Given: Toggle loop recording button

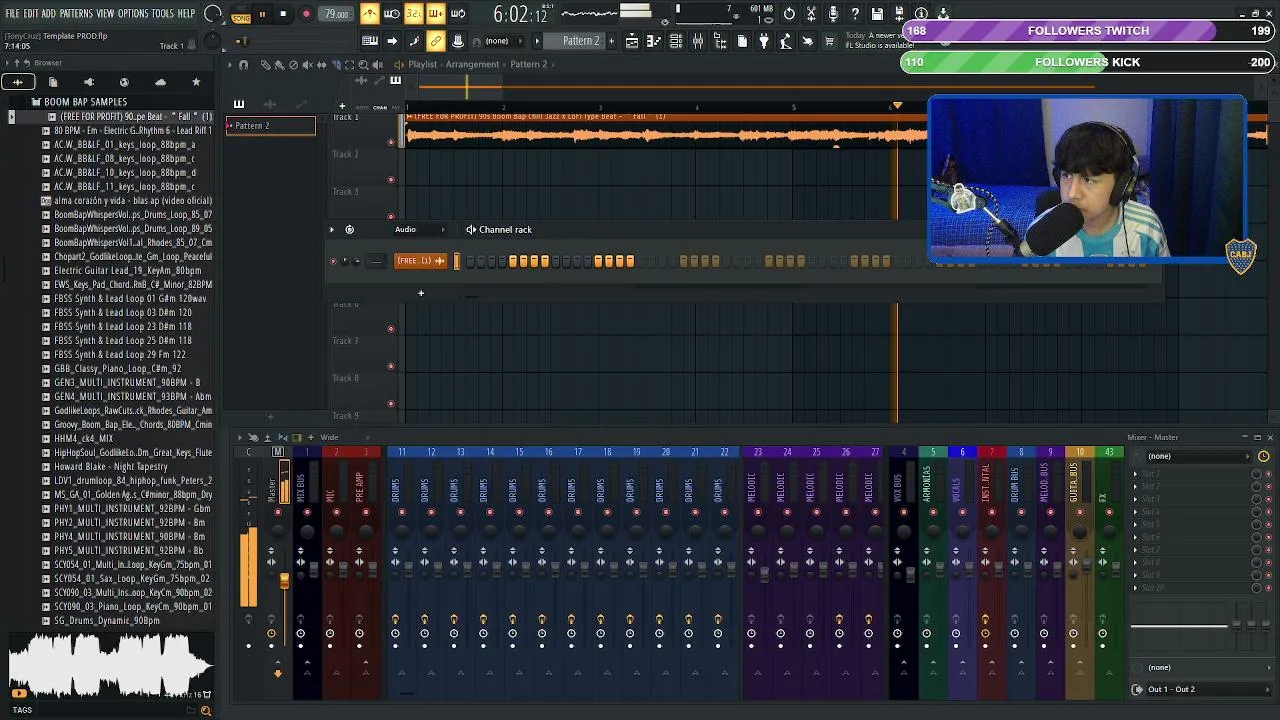Looking at the screenshot, I should [457, 14].
